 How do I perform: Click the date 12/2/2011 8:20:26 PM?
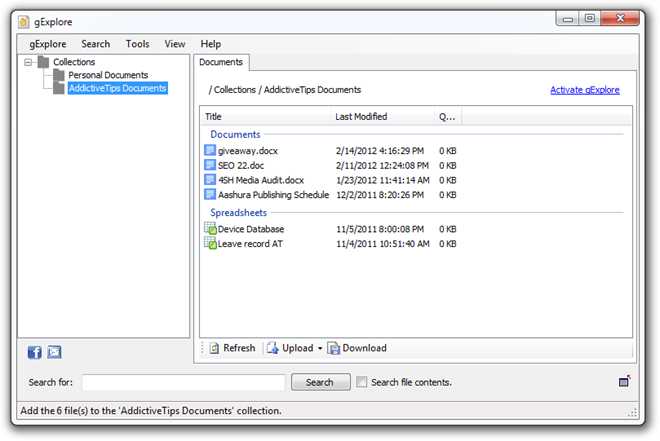click(x=380, y=195)
